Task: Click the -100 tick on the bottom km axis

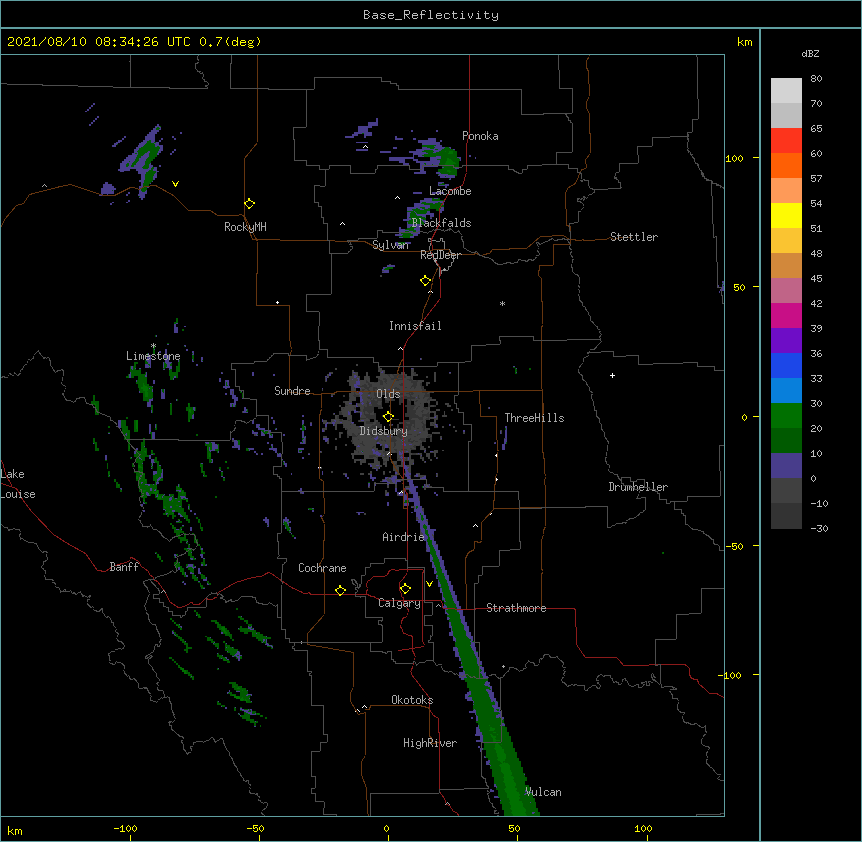Action: click(x=126, y=828)
